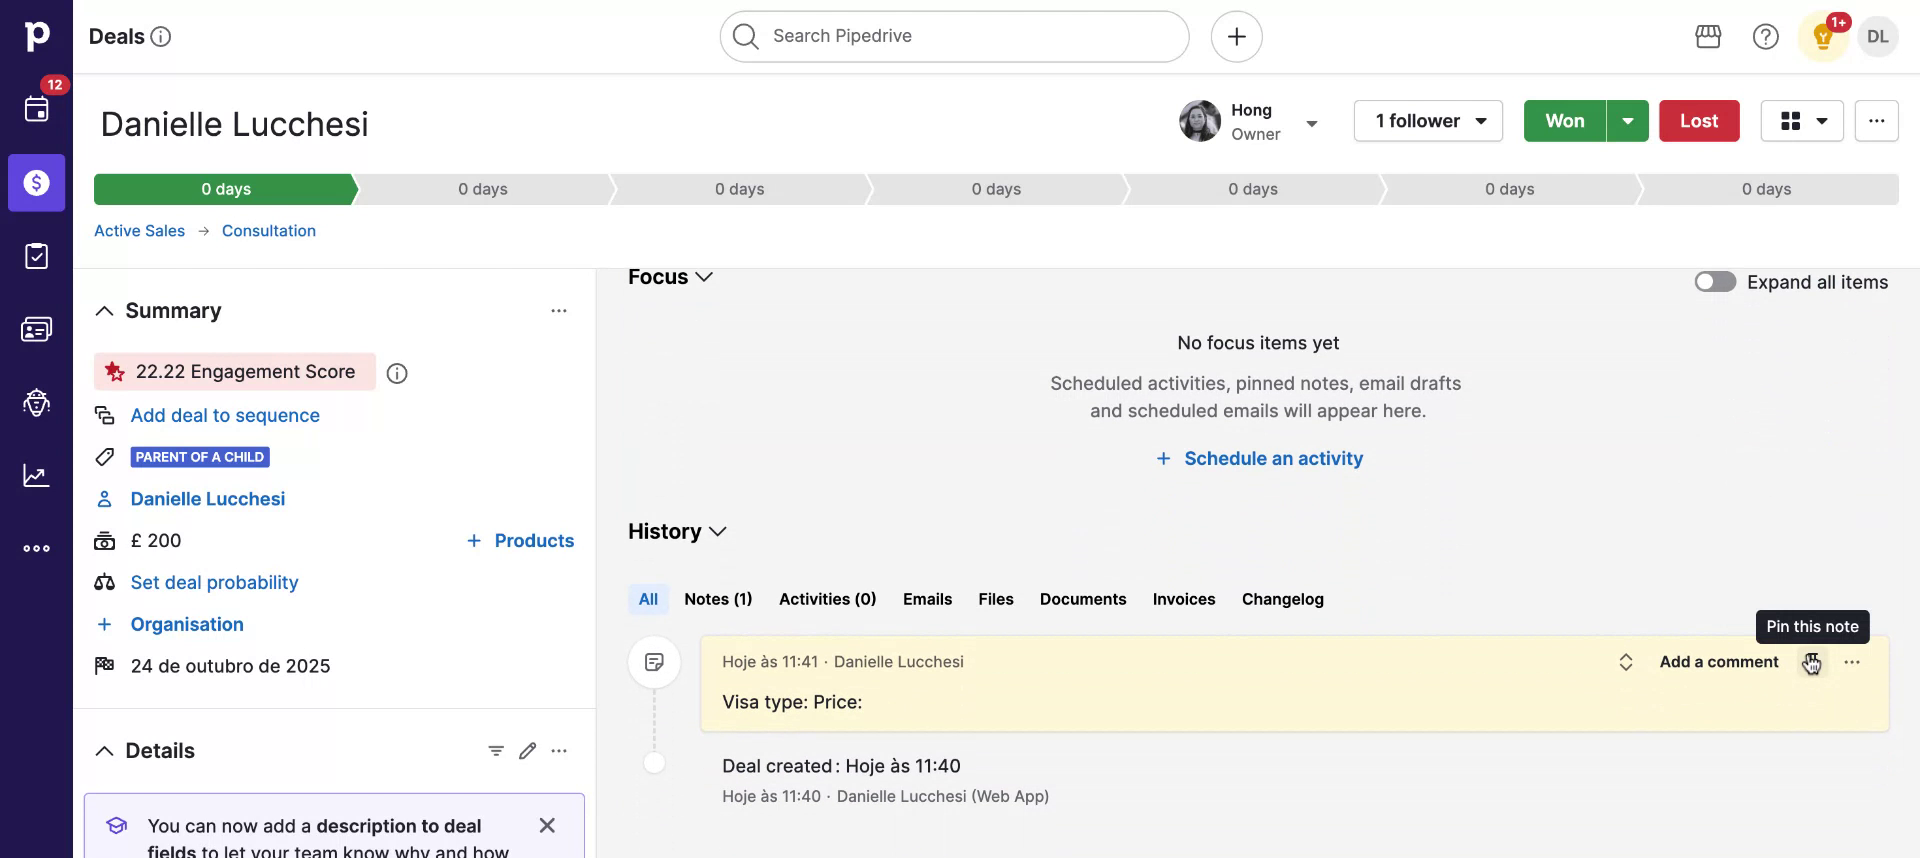This screenshot has height=858, width=1920.
Task: Click the Engagement Score info icon
Action: (x=397, y=374)
